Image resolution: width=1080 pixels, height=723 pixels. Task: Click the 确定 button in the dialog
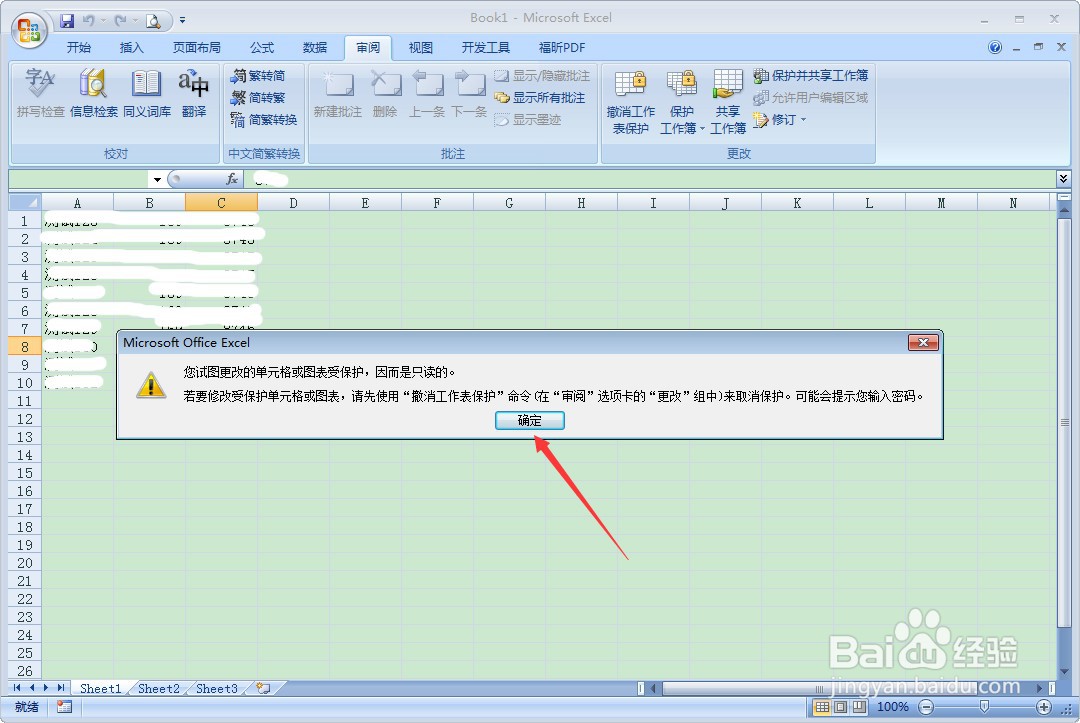coord(529,420)
